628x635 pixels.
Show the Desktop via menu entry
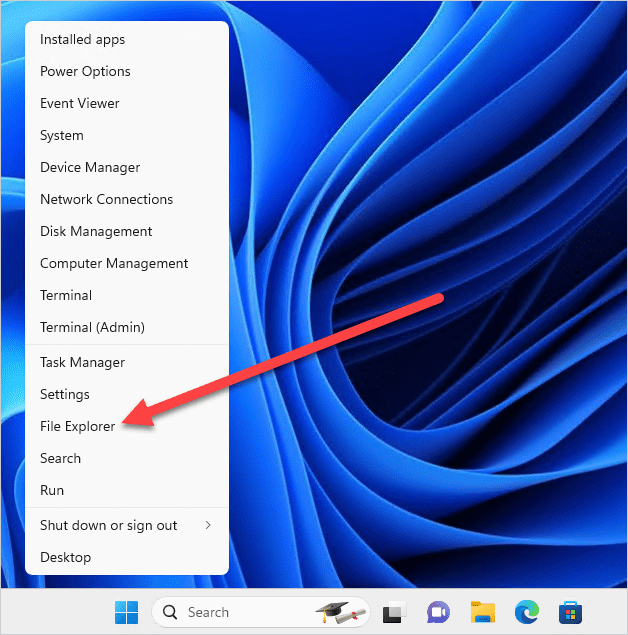click(x=127, y=558)
